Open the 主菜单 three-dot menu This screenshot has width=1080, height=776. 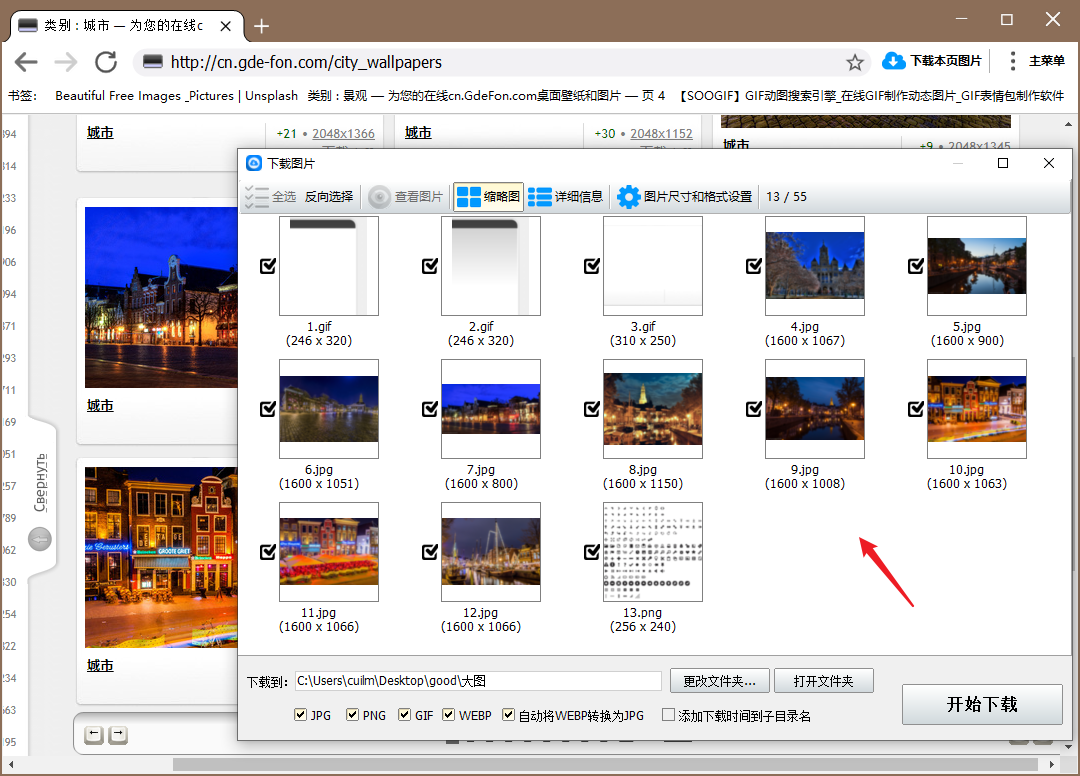tap(1037, 61)
